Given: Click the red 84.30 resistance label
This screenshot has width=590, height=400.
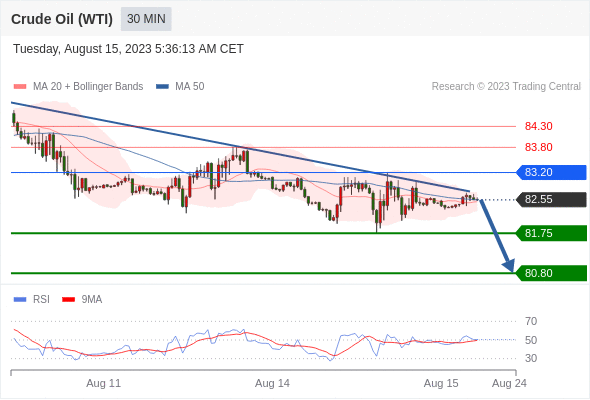Looking at the screenshot, I should [x=538, y=126].
